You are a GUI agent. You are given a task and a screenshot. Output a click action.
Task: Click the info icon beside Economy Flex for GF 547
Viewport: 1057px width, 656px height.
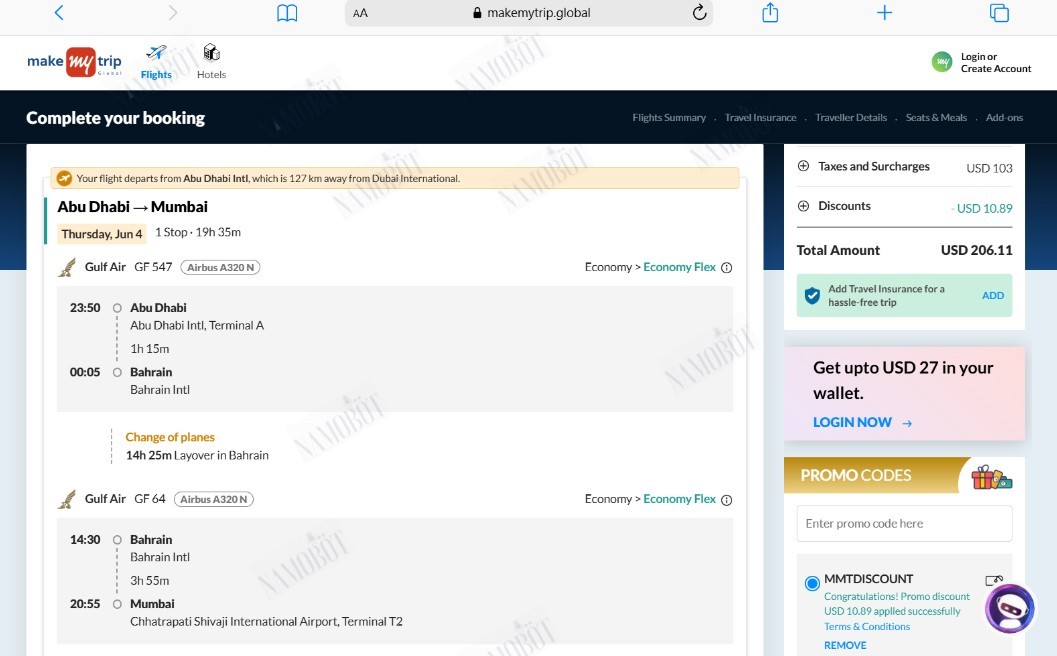click(x=727, y=268)
